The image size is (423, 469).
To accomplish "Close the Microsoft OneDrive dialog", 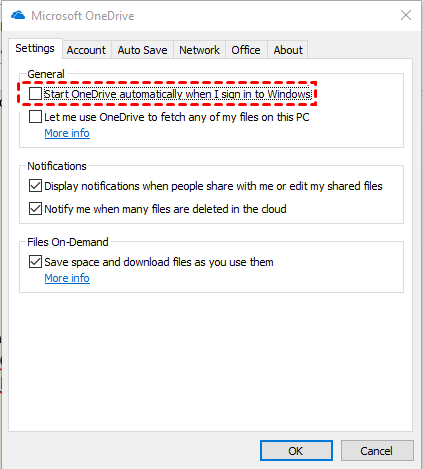I will tap(406, 15).
